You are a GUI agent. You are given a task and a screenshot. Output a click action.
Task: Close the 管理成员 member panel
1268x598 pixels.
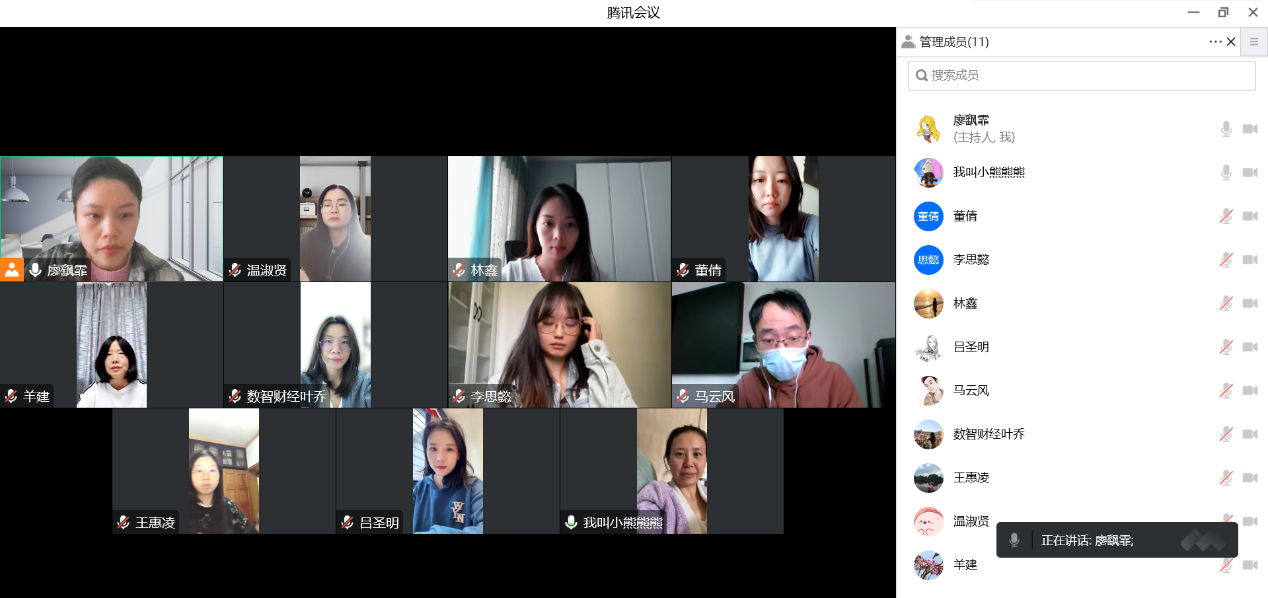[x=1231, y=42]
